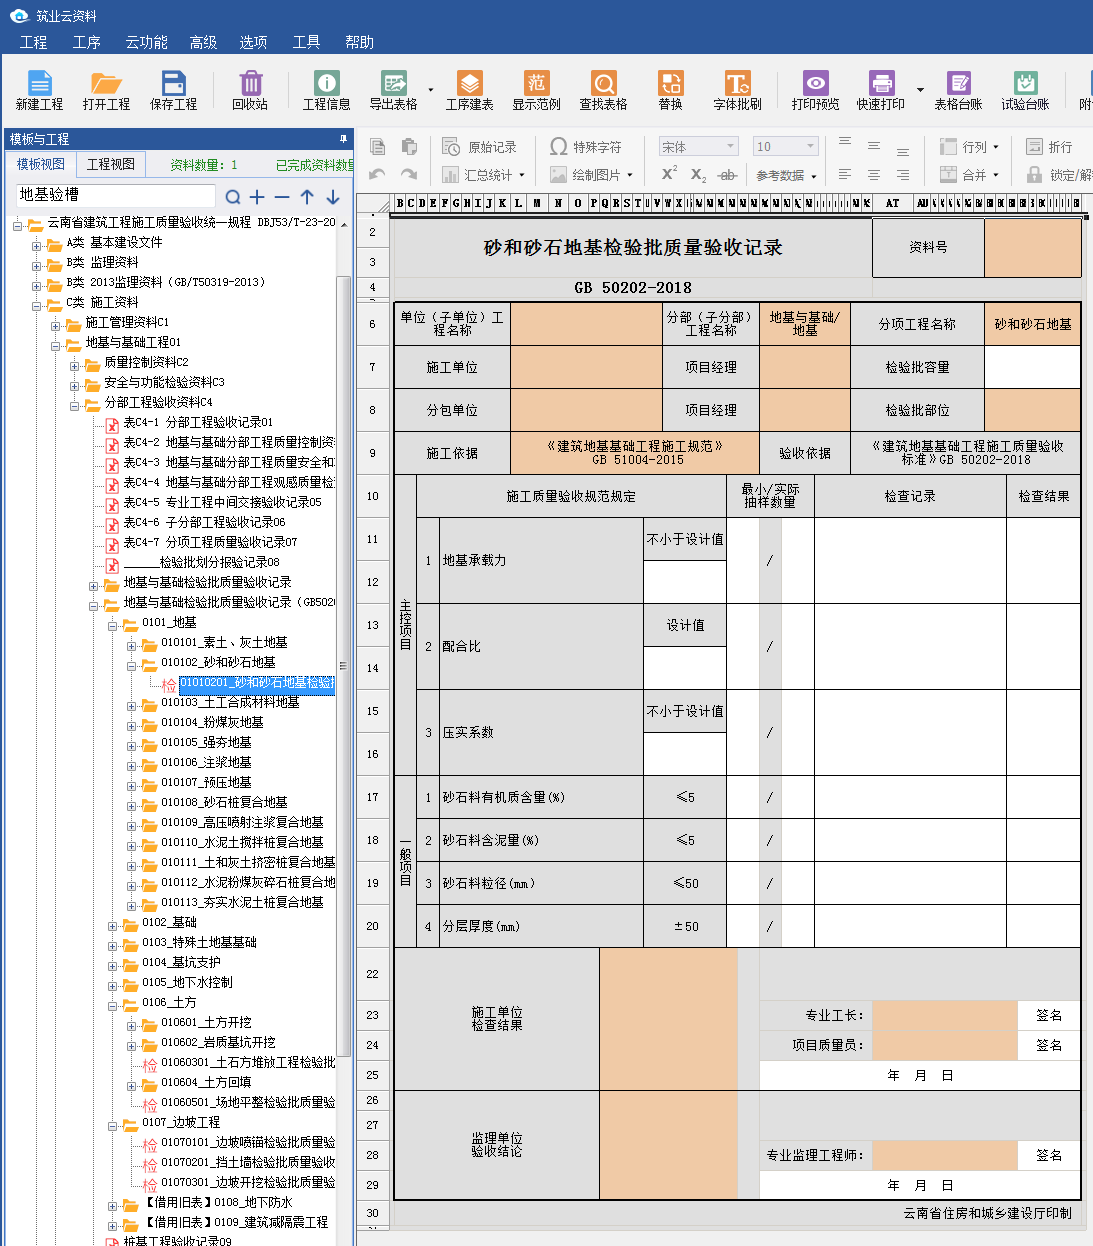Image resolution: width=1093 pixels, height=1246 pixels.
Task: Select 表C4-1 分部工程验收记录01
Action: pyautogui.click(x=198, y=423)
